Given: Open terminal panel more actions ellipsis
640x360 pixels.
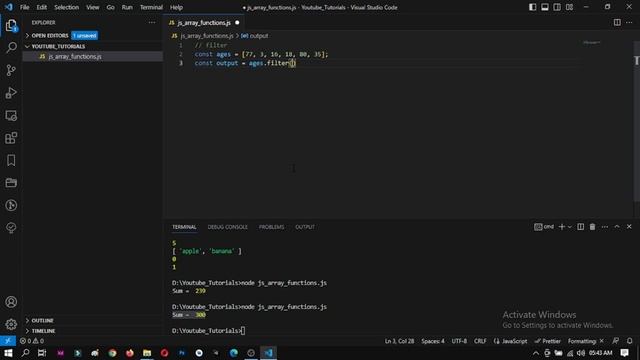Looking at the screenshot, I should point(604,227).
